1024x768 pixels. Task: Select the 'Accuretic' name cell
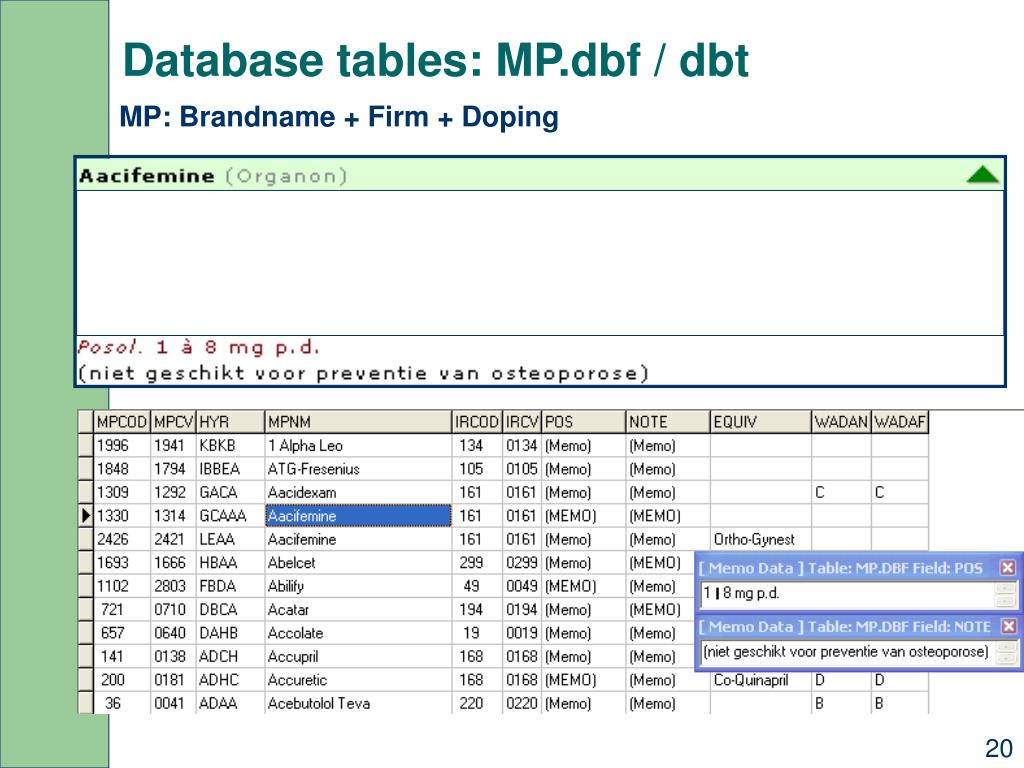(x=359, y=680)
